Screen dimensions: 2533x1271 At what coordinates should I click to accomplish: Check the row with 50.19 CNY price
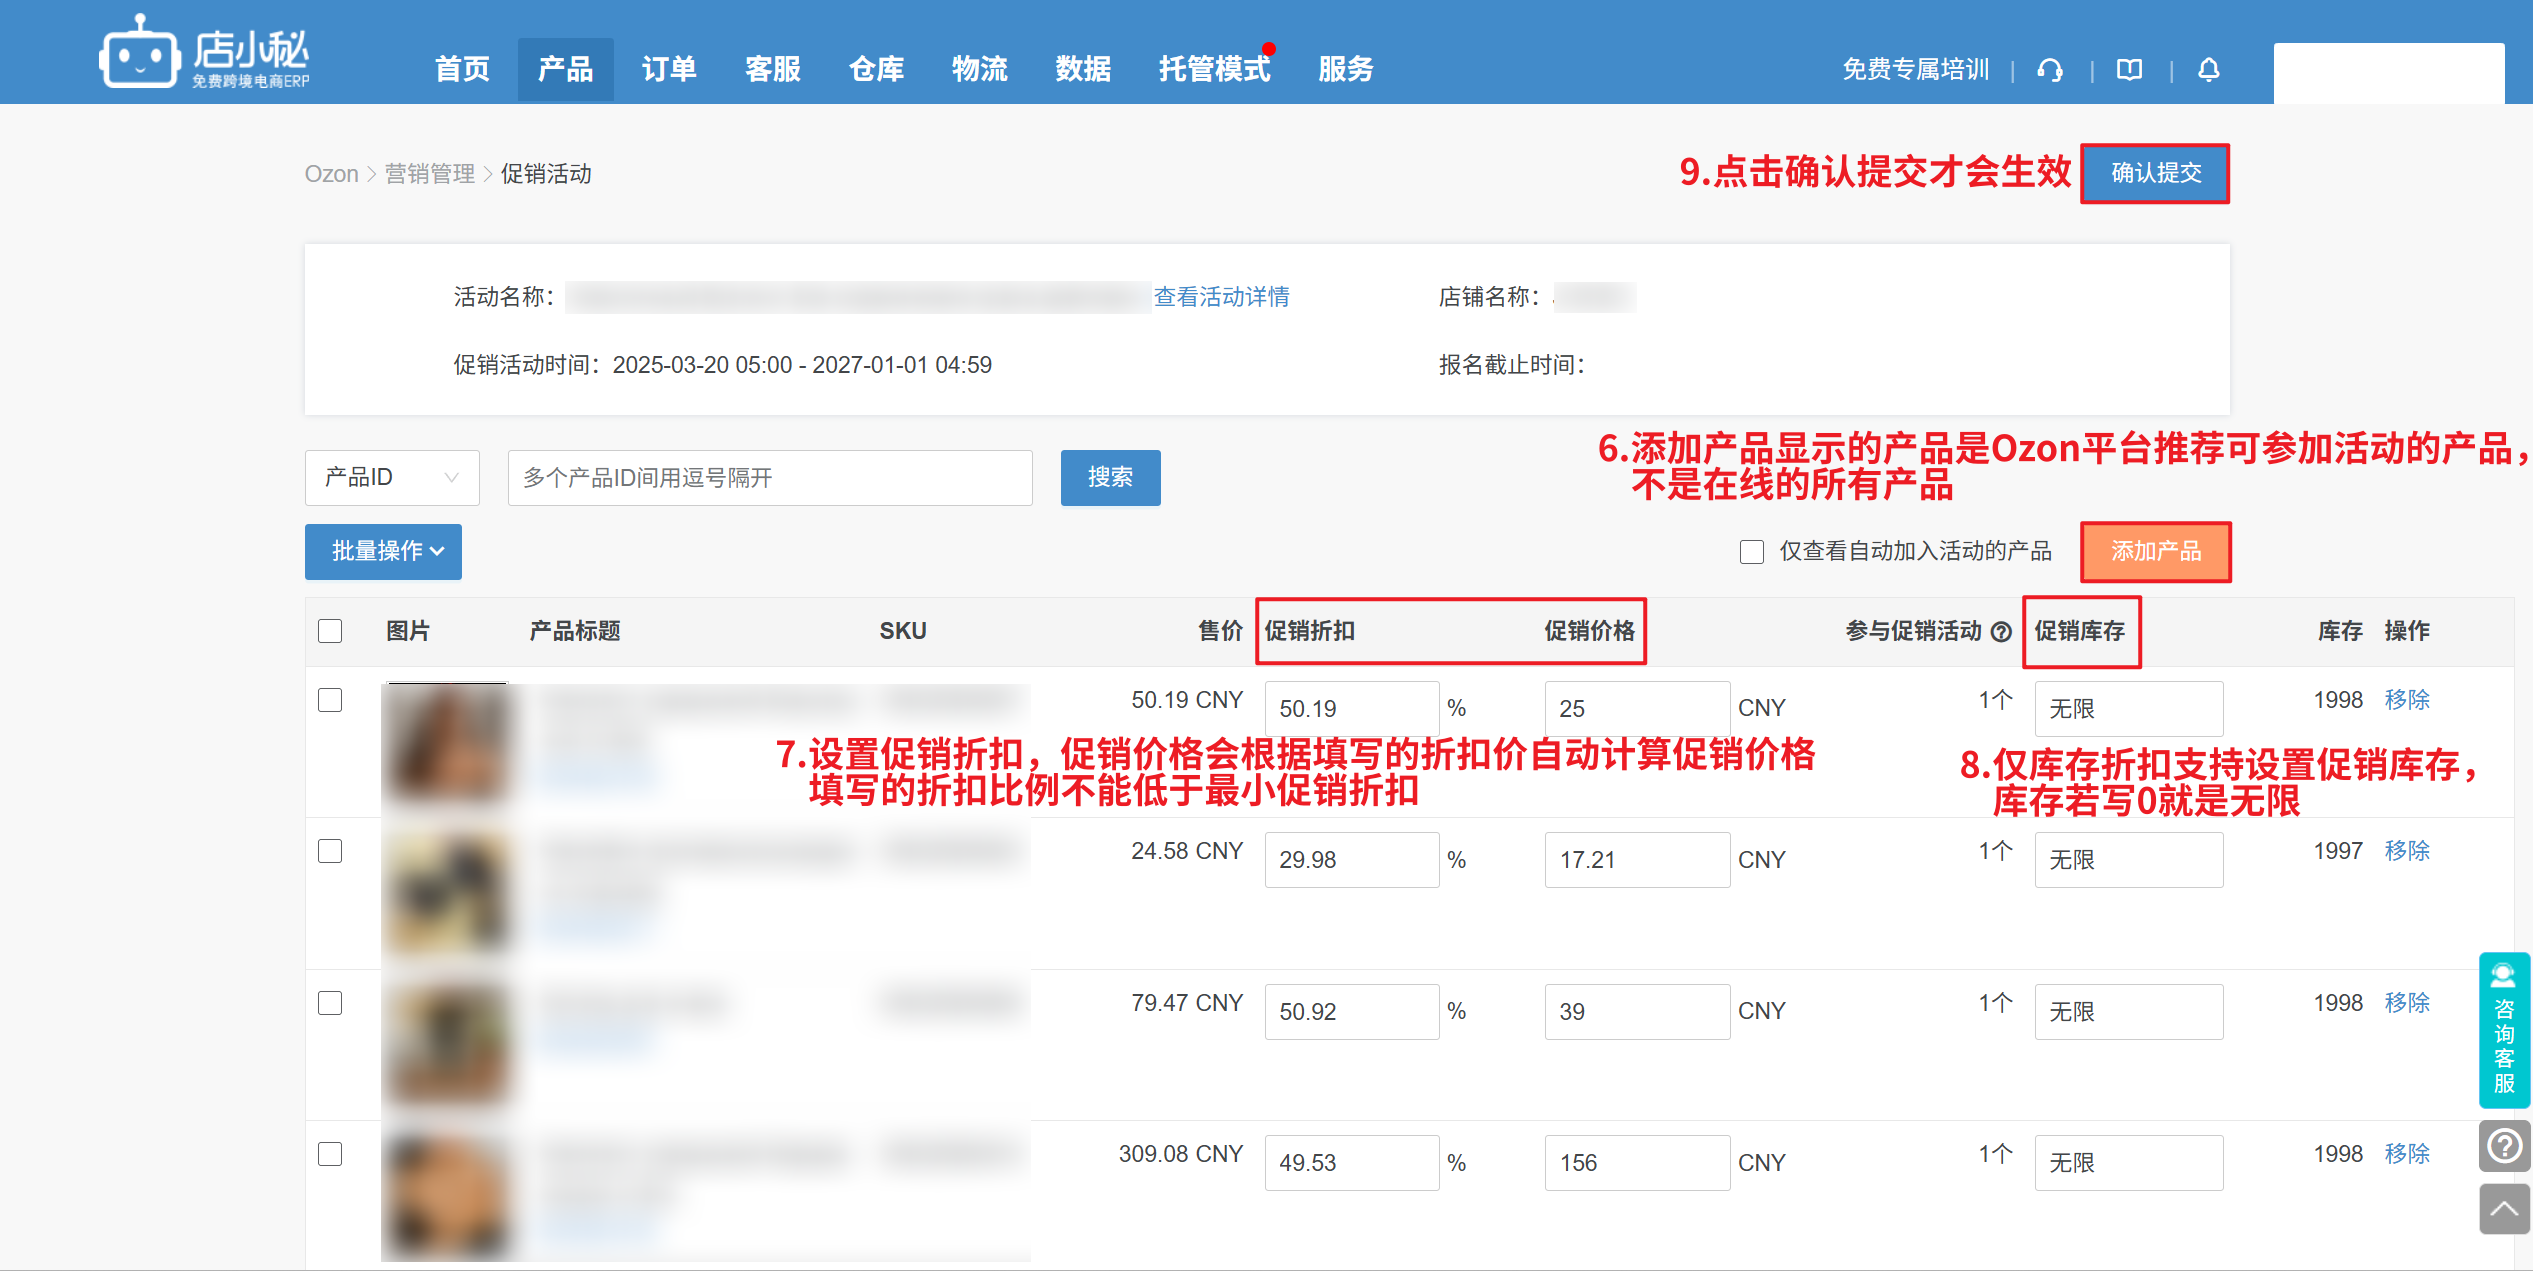[330, 700]
